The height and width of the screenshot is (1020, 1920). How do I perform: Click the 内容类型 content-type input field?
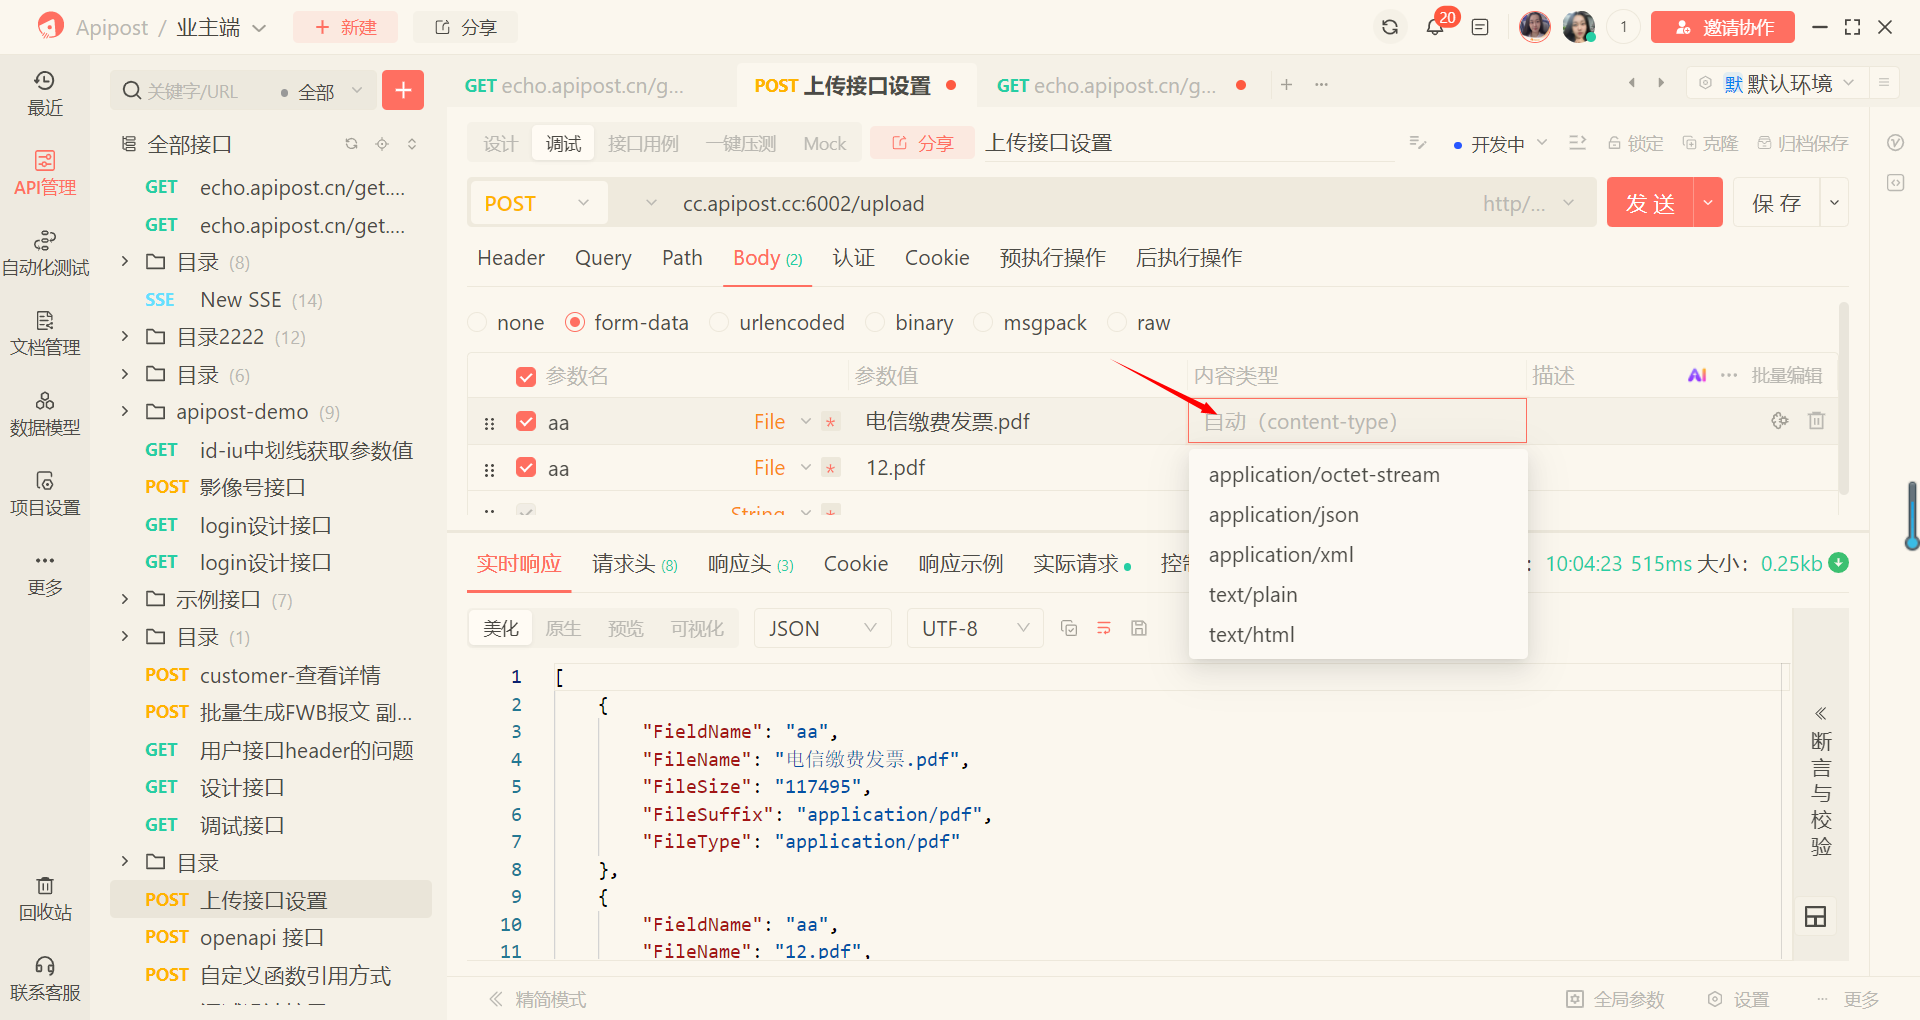[x=1357, y=421]
